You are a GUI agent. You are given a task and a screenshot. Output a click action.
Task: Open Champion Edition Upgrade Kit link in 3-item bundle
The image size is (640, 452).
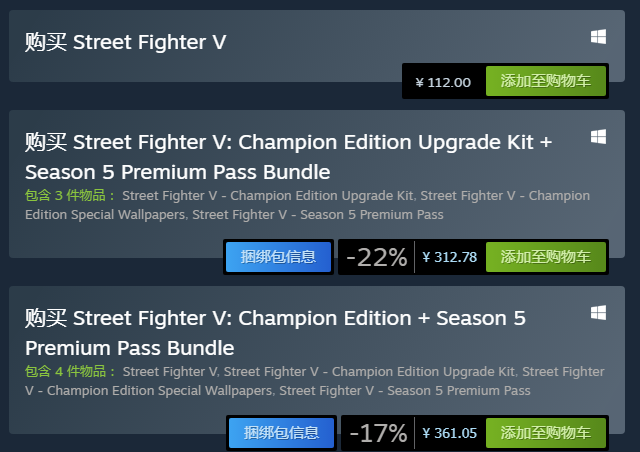click(268, 196)
